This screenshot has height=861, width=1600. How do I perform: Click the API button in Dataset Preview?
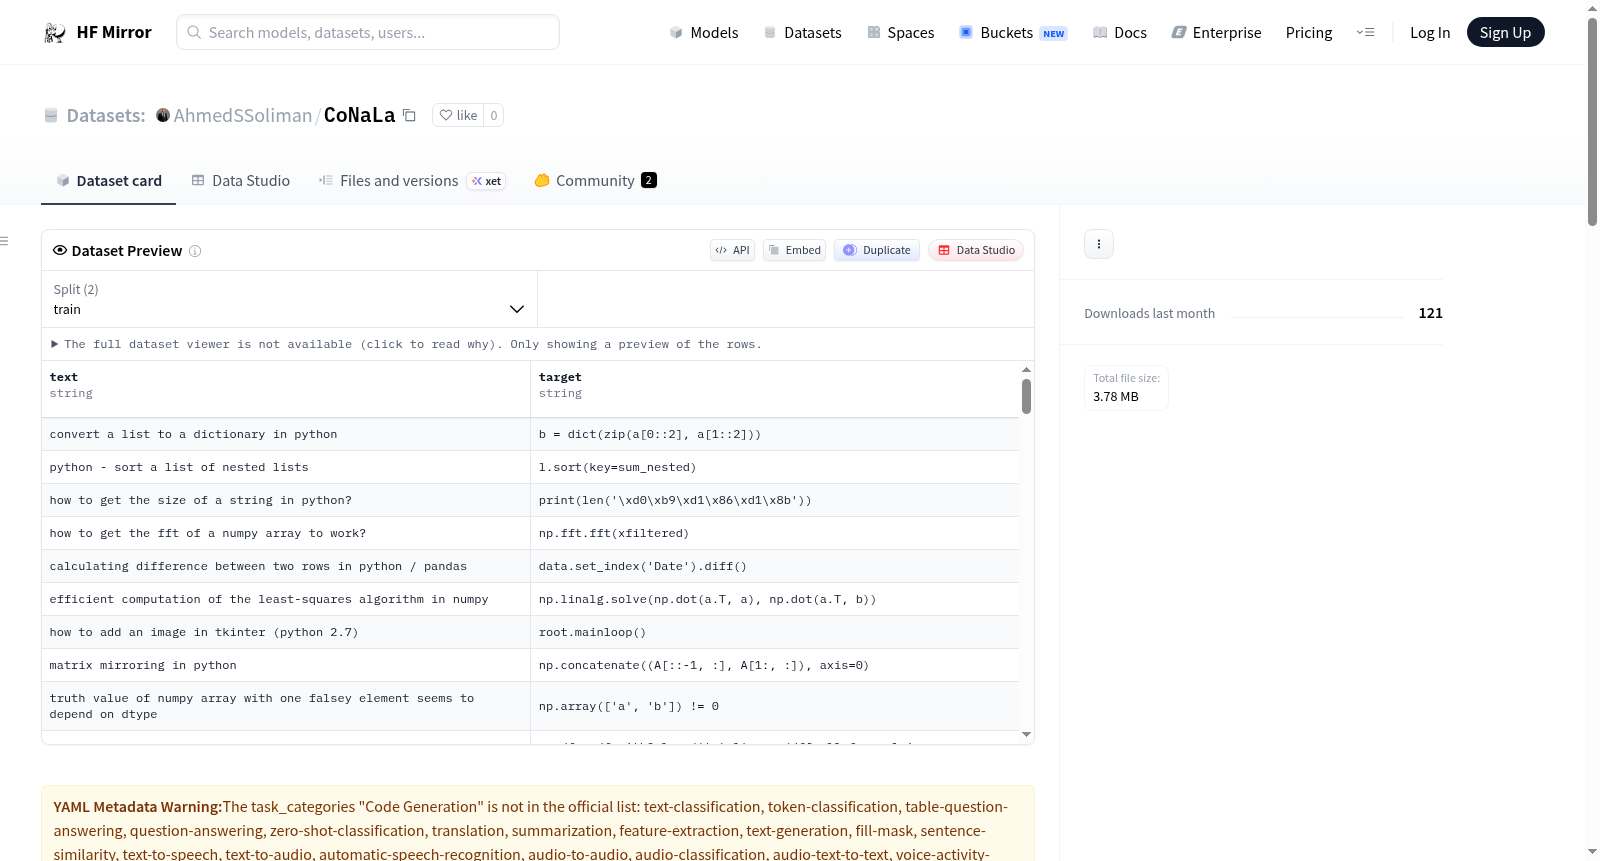[x=732, y=250]
